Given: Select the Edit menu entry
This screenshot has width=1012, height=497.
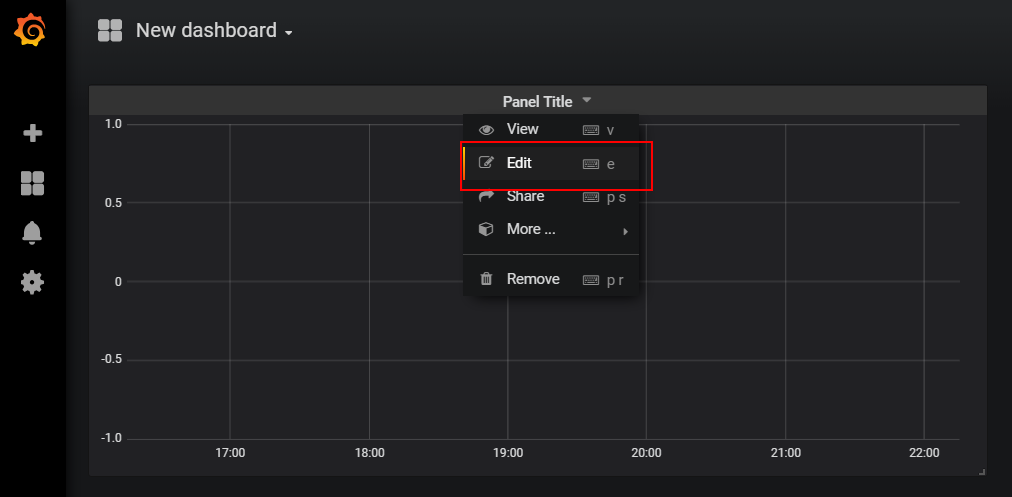Looking at the screenshot, I should 551,163.
